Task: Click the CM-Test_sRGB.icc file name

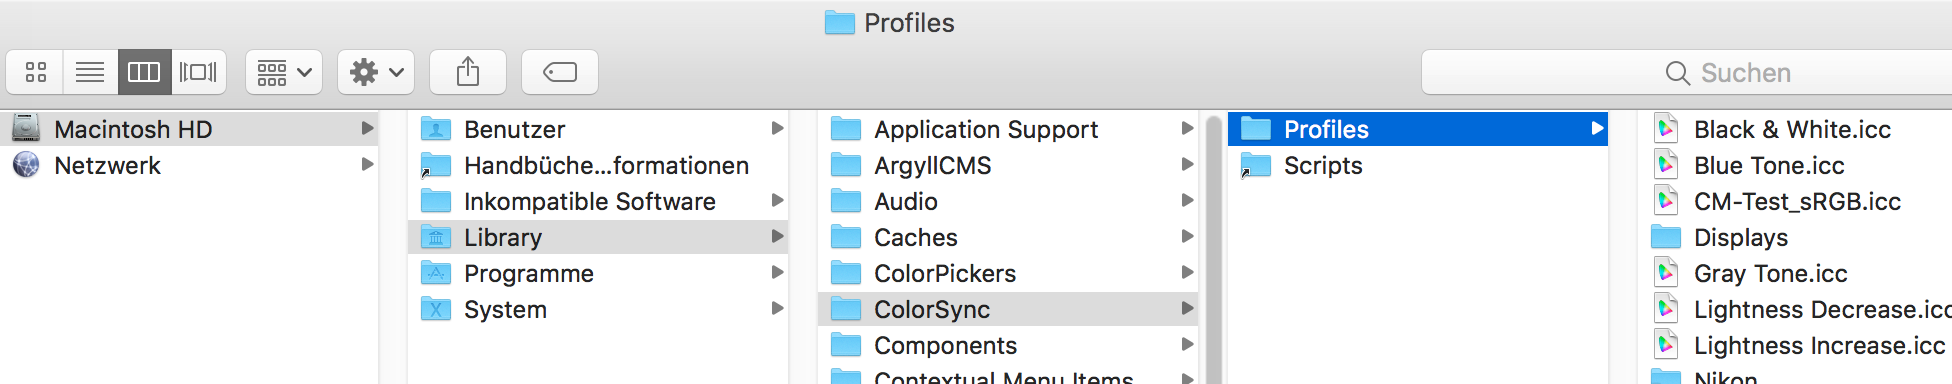Action: click(1797, 201)
